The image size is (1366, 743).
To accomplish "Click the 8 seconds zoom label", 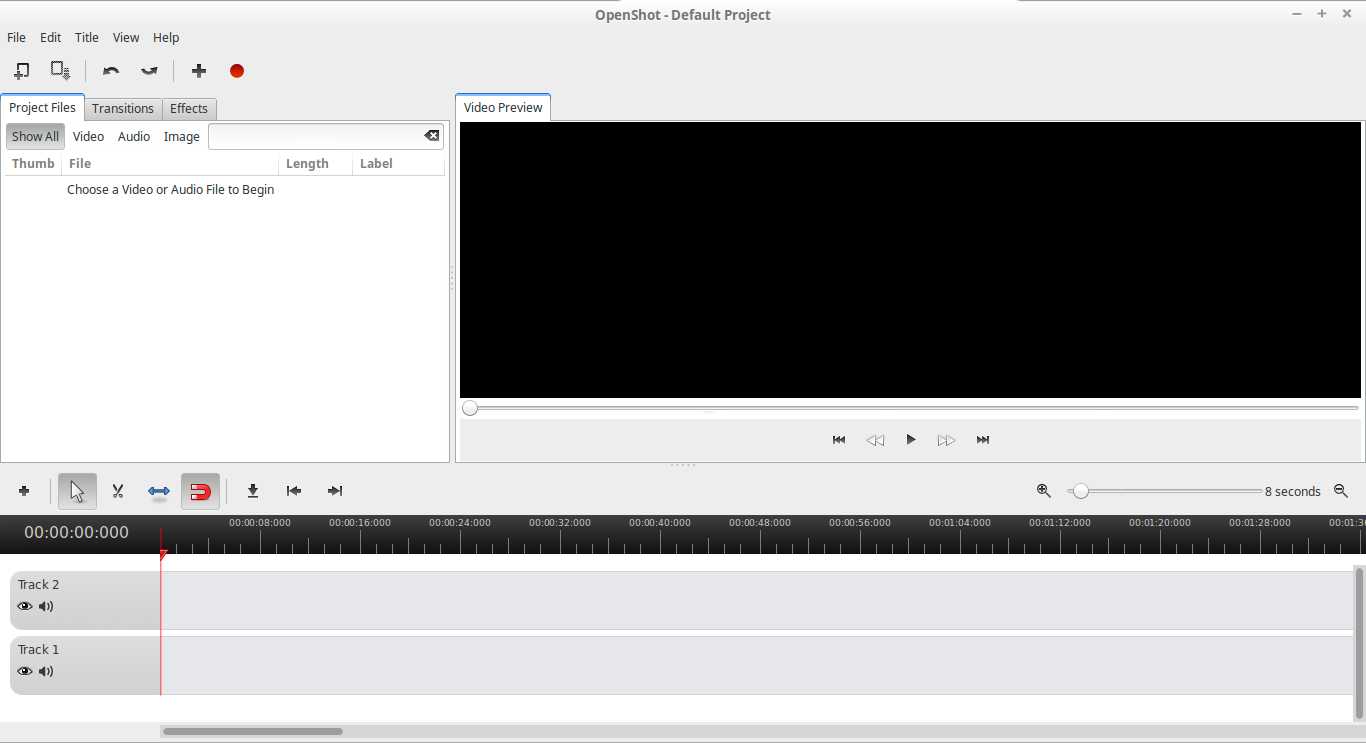I will [x=1293, y=491].
